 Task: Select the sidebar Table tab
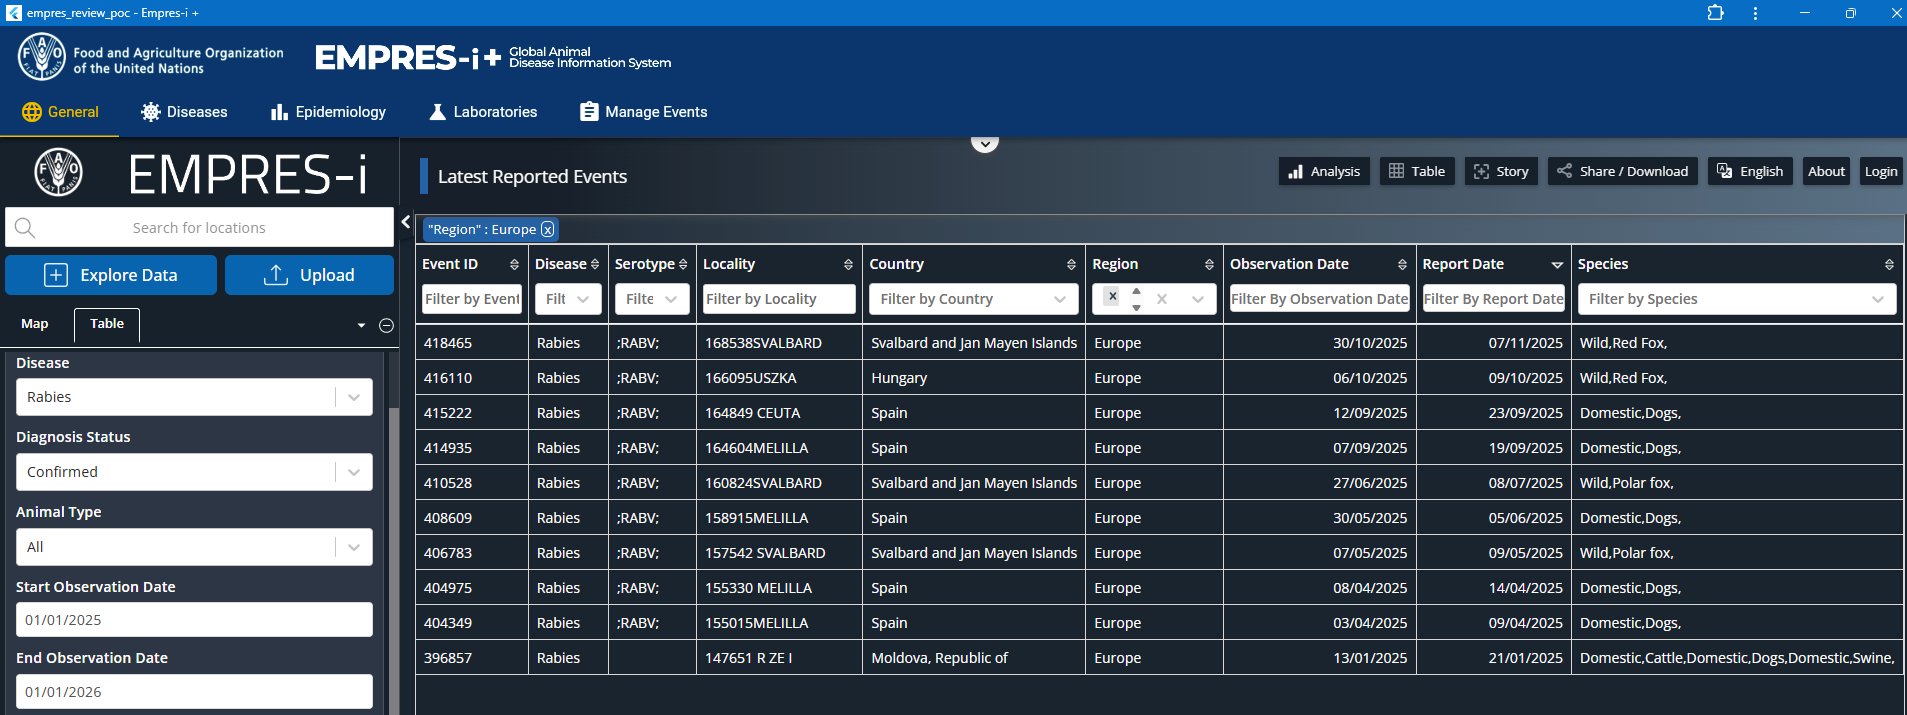[x=107, y=324]
